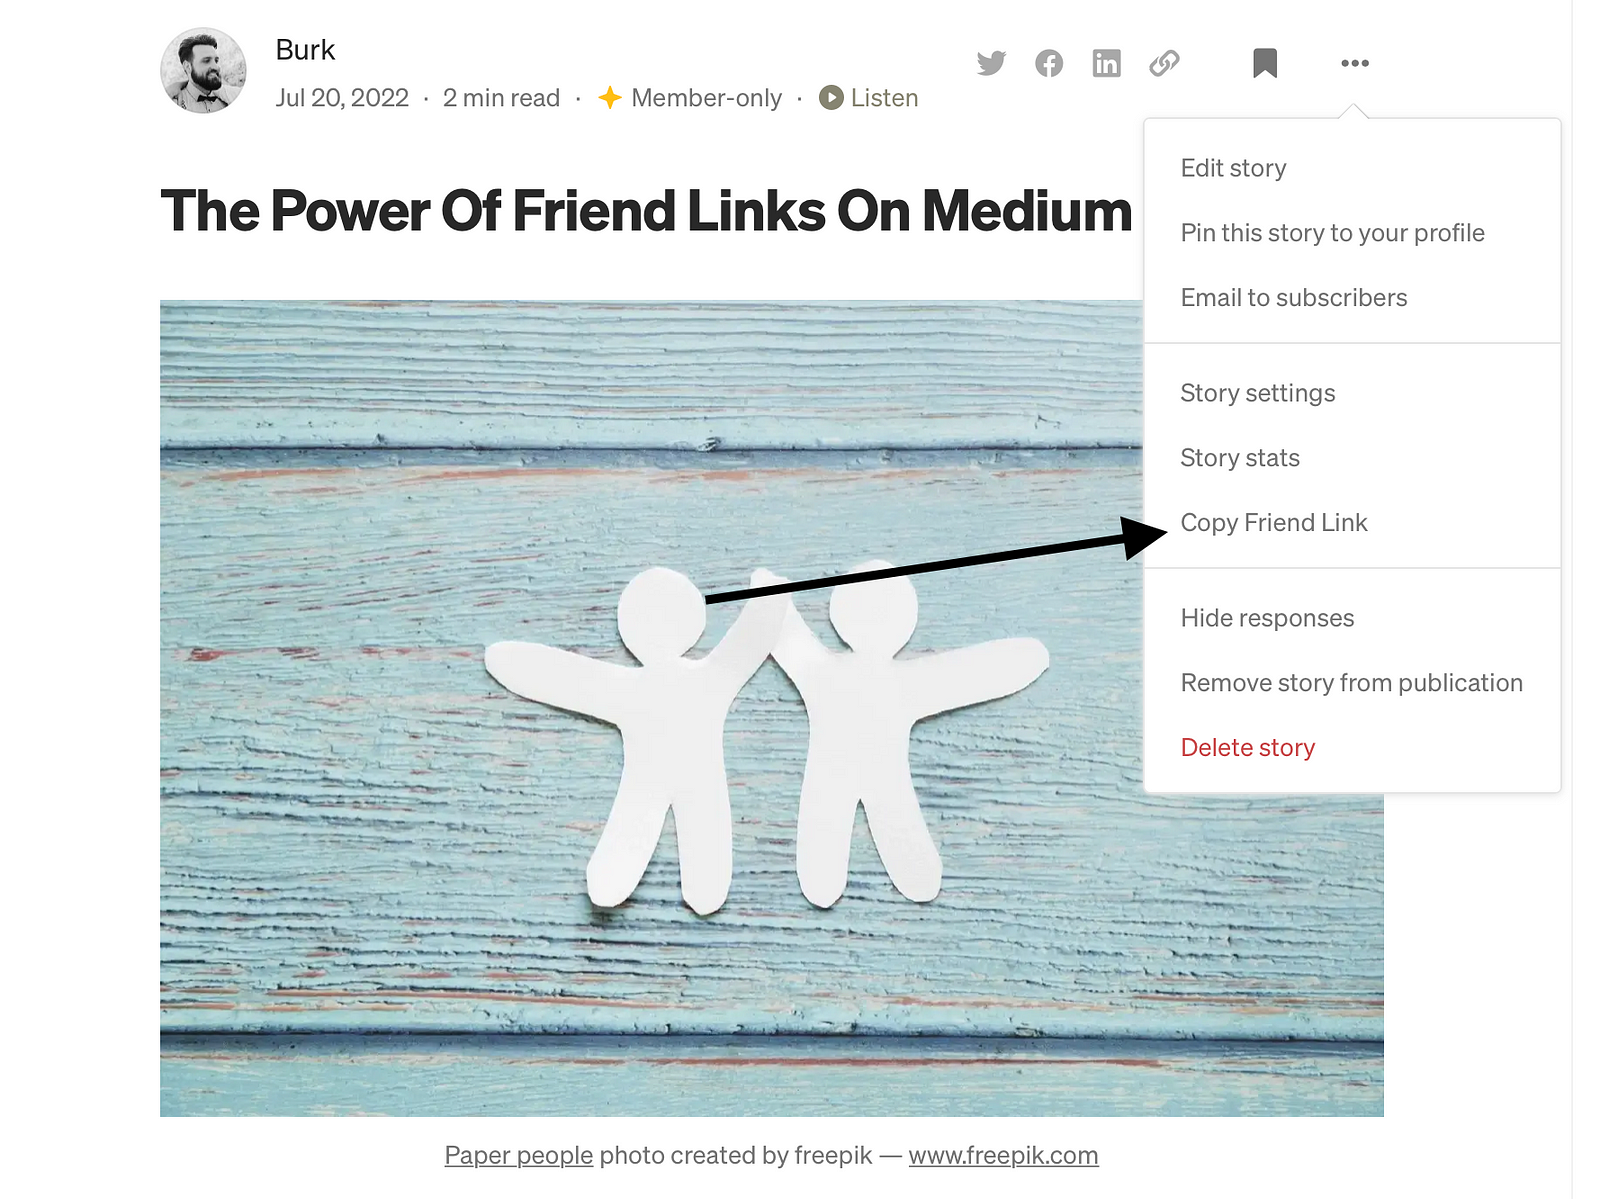Choose red Delete story option
Image resolution: width=1600 pixels, height=1199 pixels.
pos(1247,748)
